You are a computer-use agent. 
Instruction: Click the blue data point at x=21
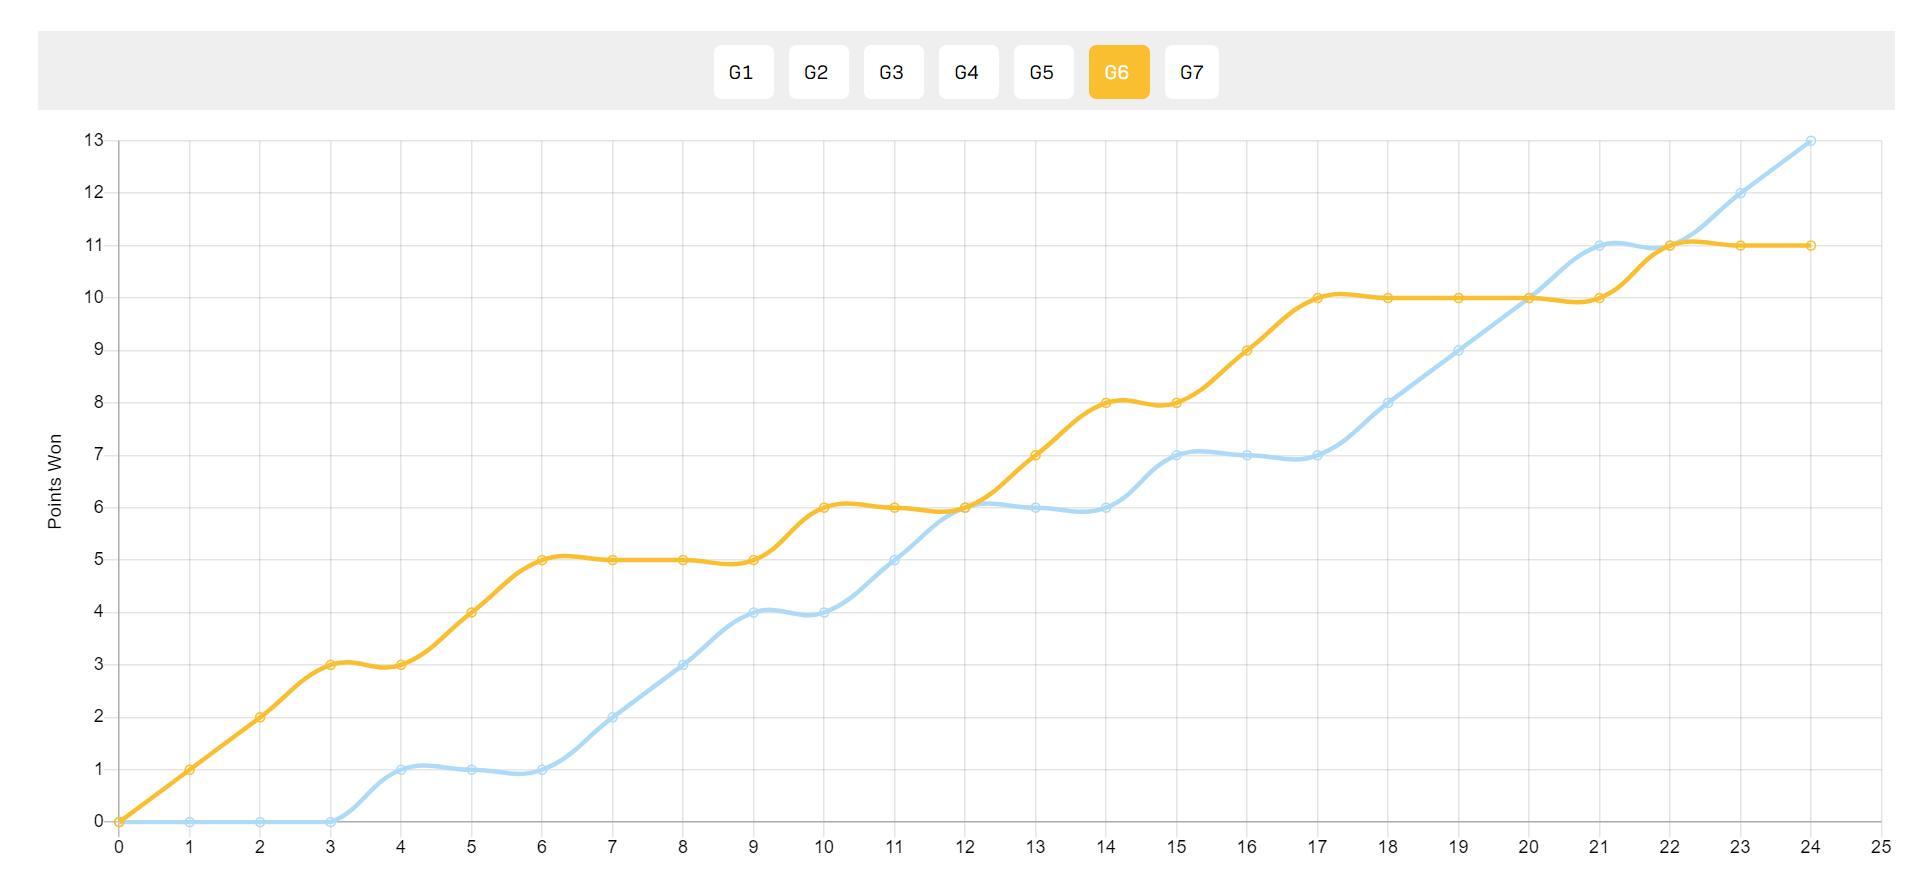pyautogui.click(x=1599, y=245)
